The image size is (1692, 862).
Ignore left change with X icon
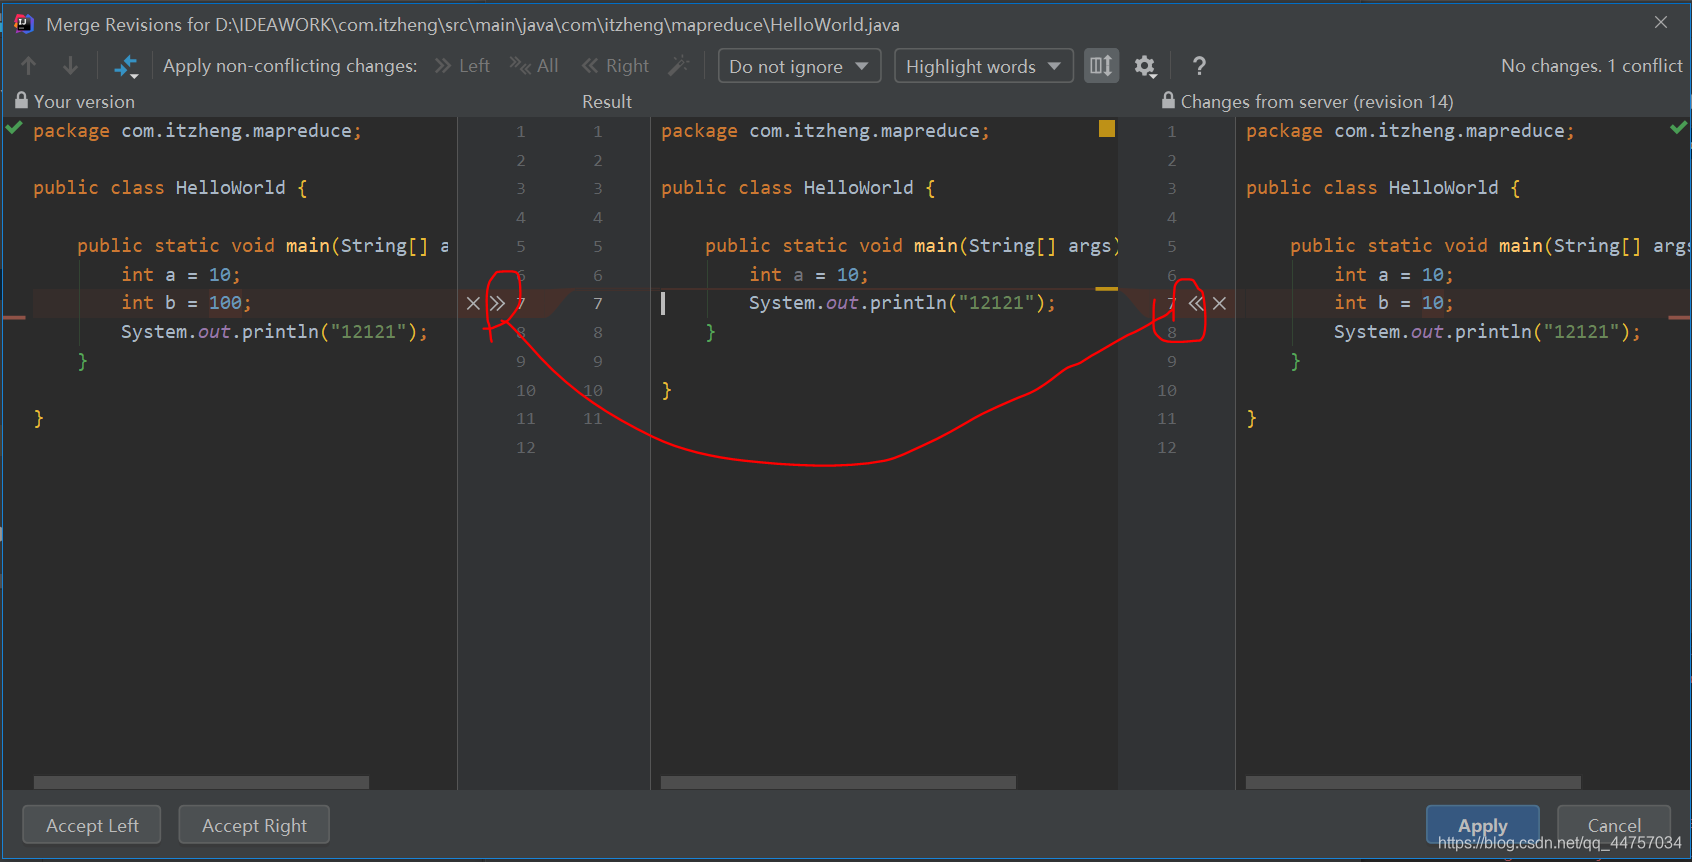point(473,303)
